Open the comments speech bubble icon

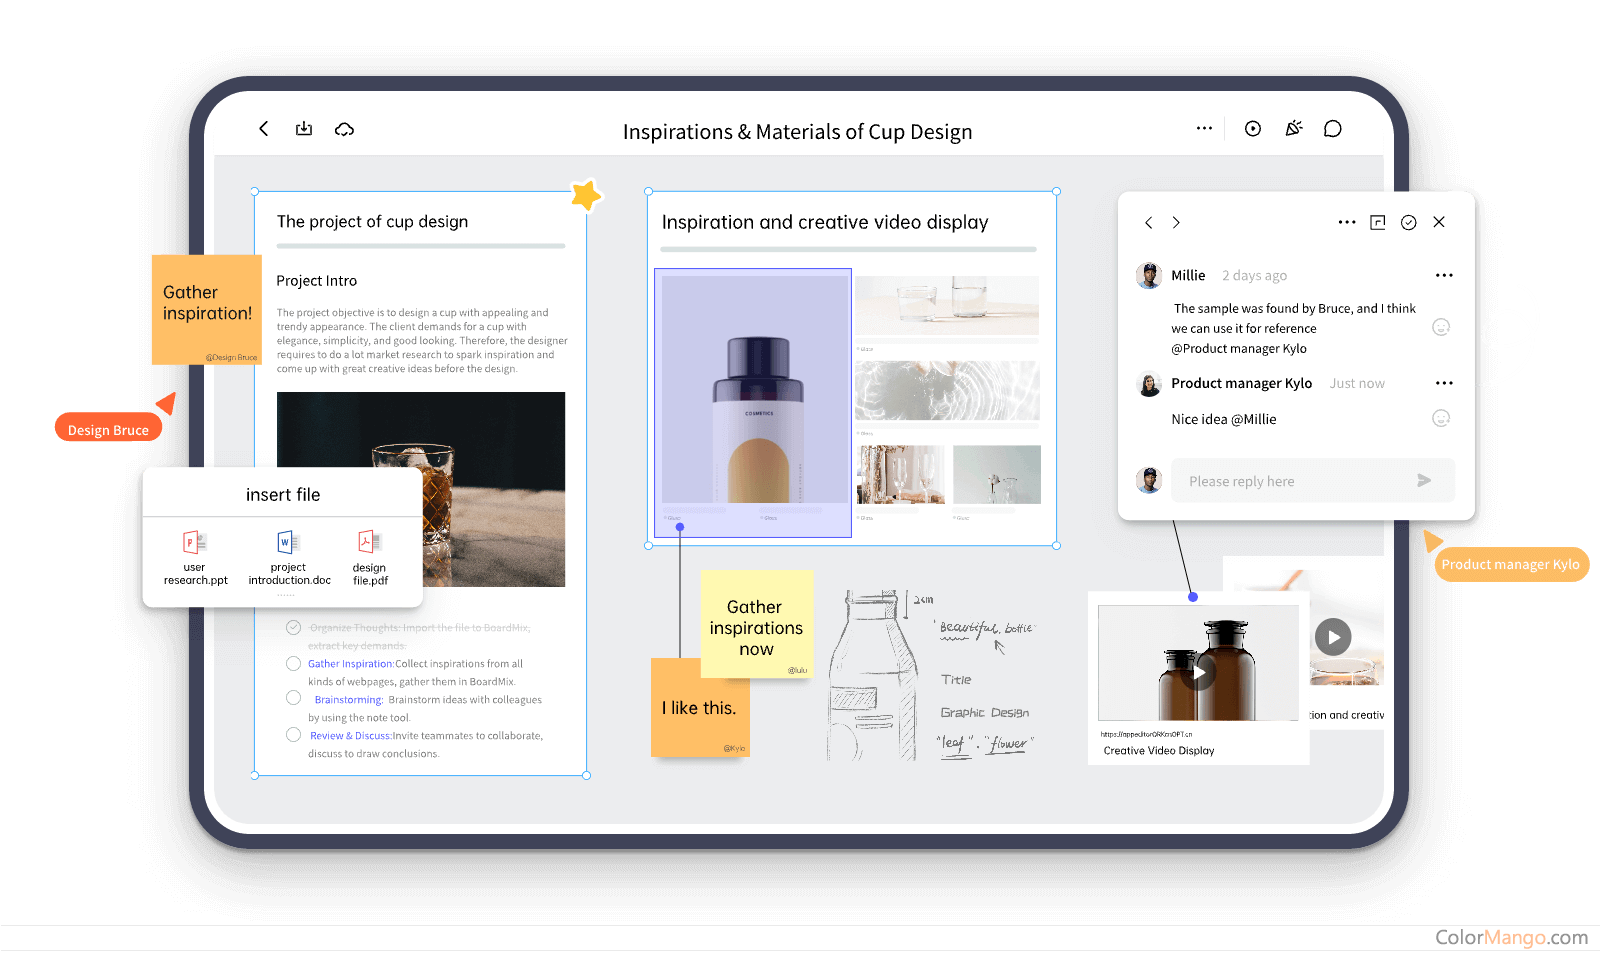[1332, 129]
